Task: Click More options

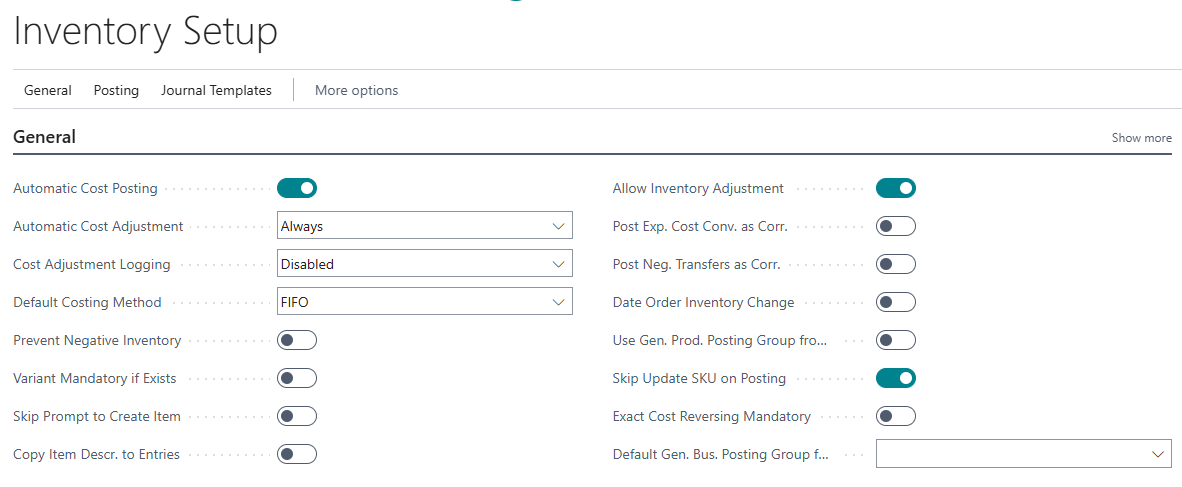Action: pos(357,90)
